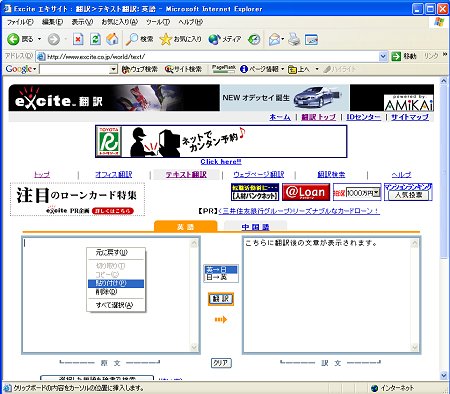Open the ウェブページ翻訳 navigation link
450x394 pixels.
click(258, 174)
